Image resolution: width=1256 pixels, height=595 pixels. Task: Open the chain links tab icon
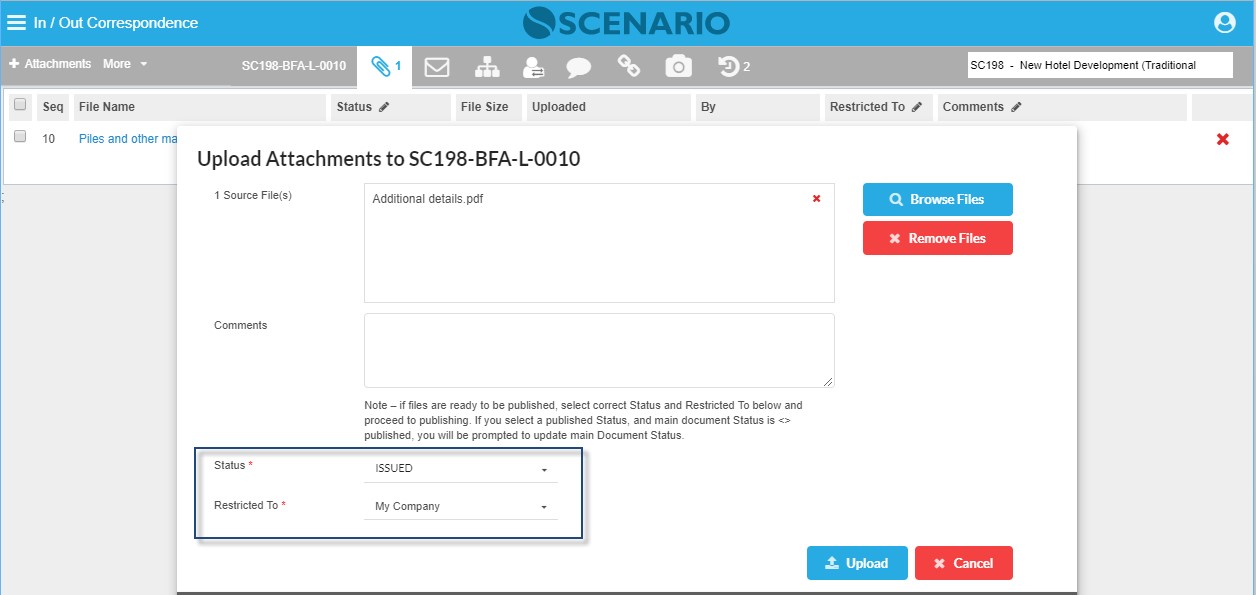point(628,66)
